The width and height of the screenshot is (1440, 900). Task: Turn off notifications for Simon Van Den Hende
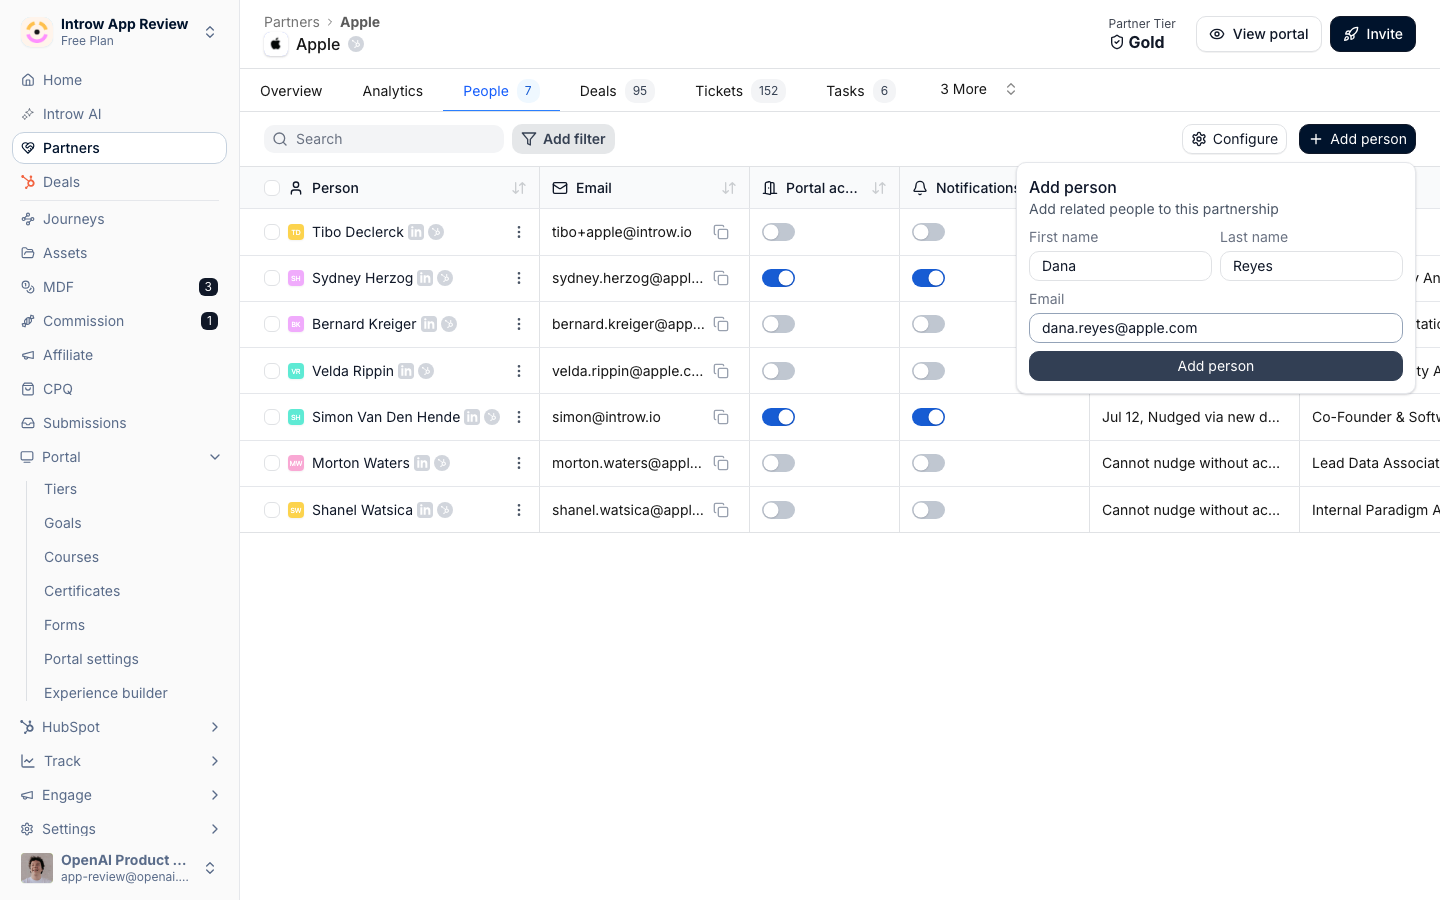(928, 417)
